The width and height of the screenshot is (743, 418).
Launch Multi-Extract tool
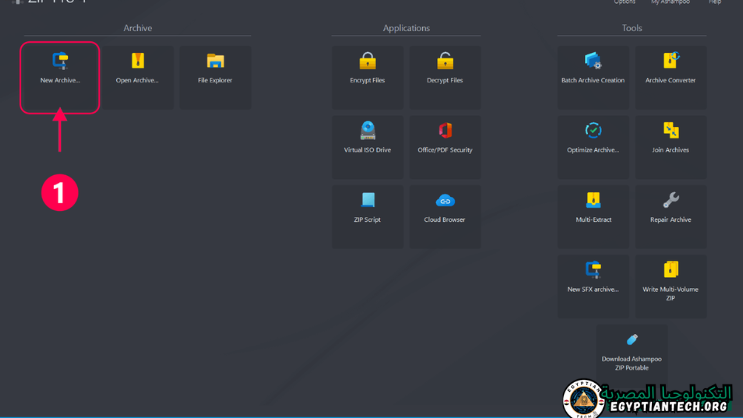point(593,217)
